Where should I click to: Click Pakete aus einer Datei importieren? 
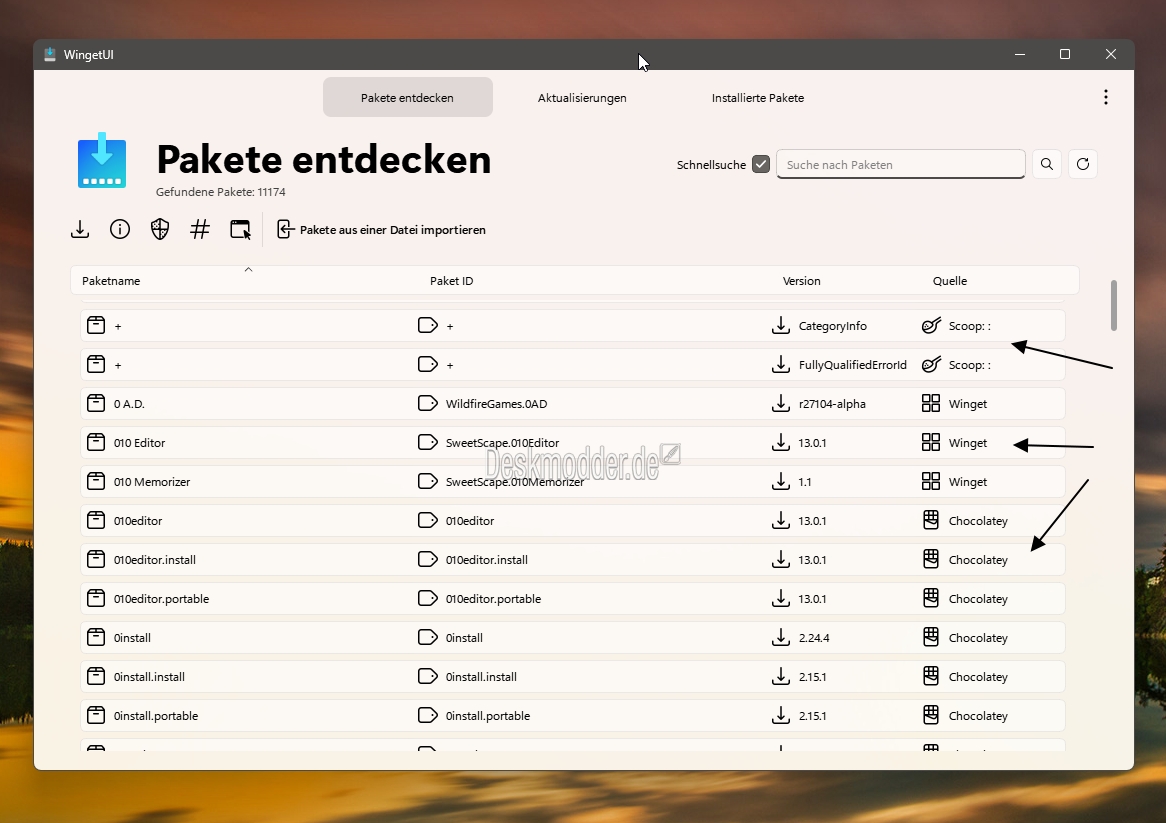click(x=381, y=230)
